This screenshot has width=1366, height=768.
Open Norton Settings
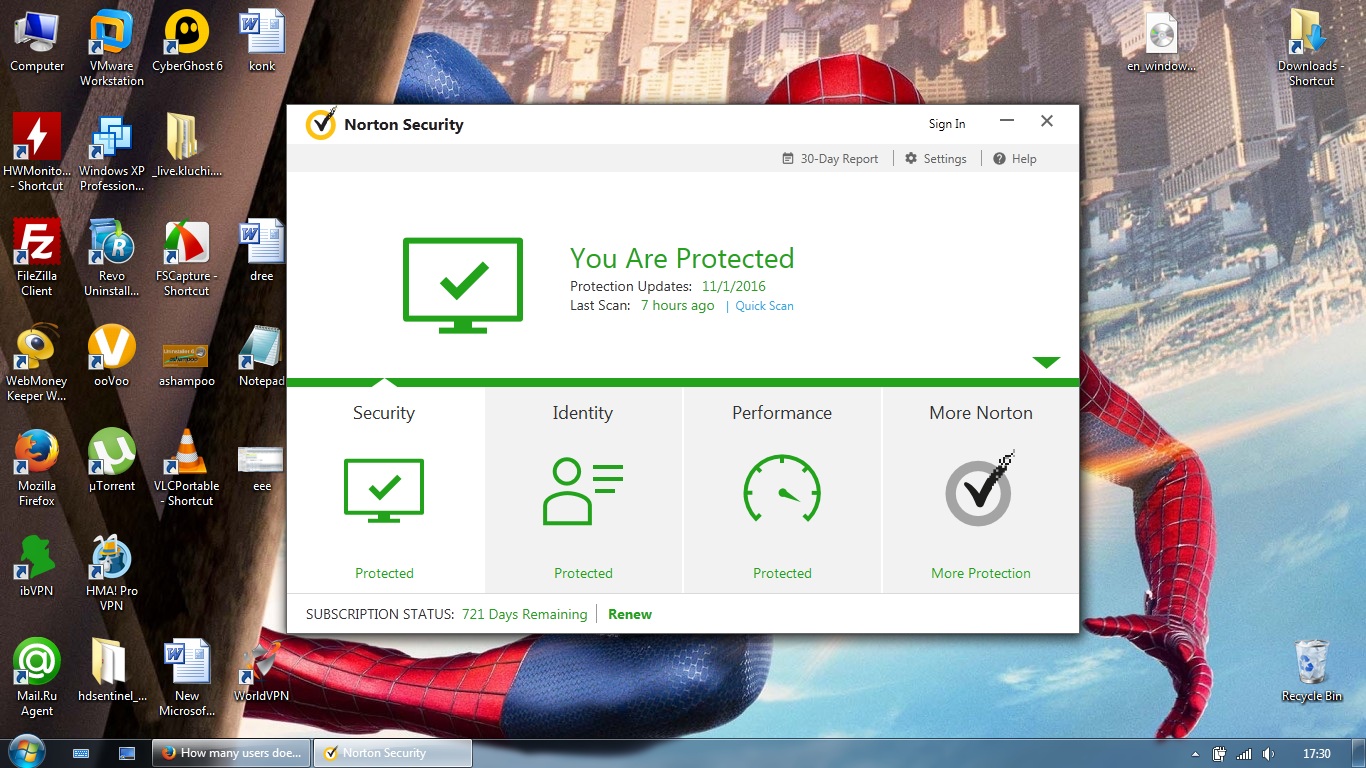(x=936, y=159)
